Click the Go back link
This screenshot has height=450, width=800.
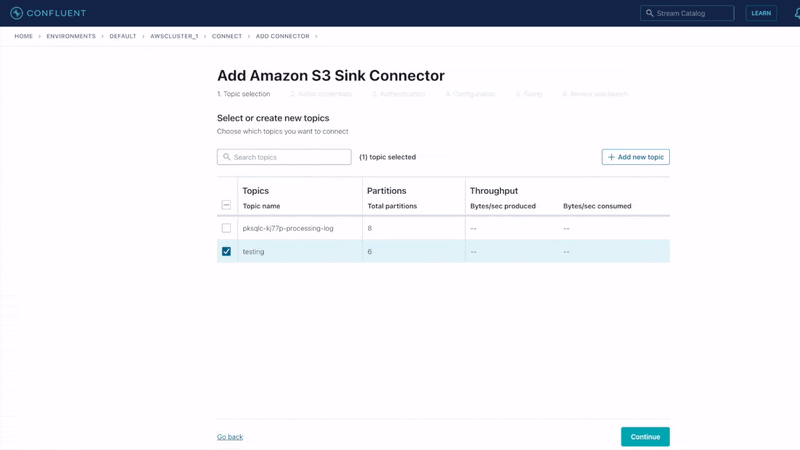pos(230,437)
